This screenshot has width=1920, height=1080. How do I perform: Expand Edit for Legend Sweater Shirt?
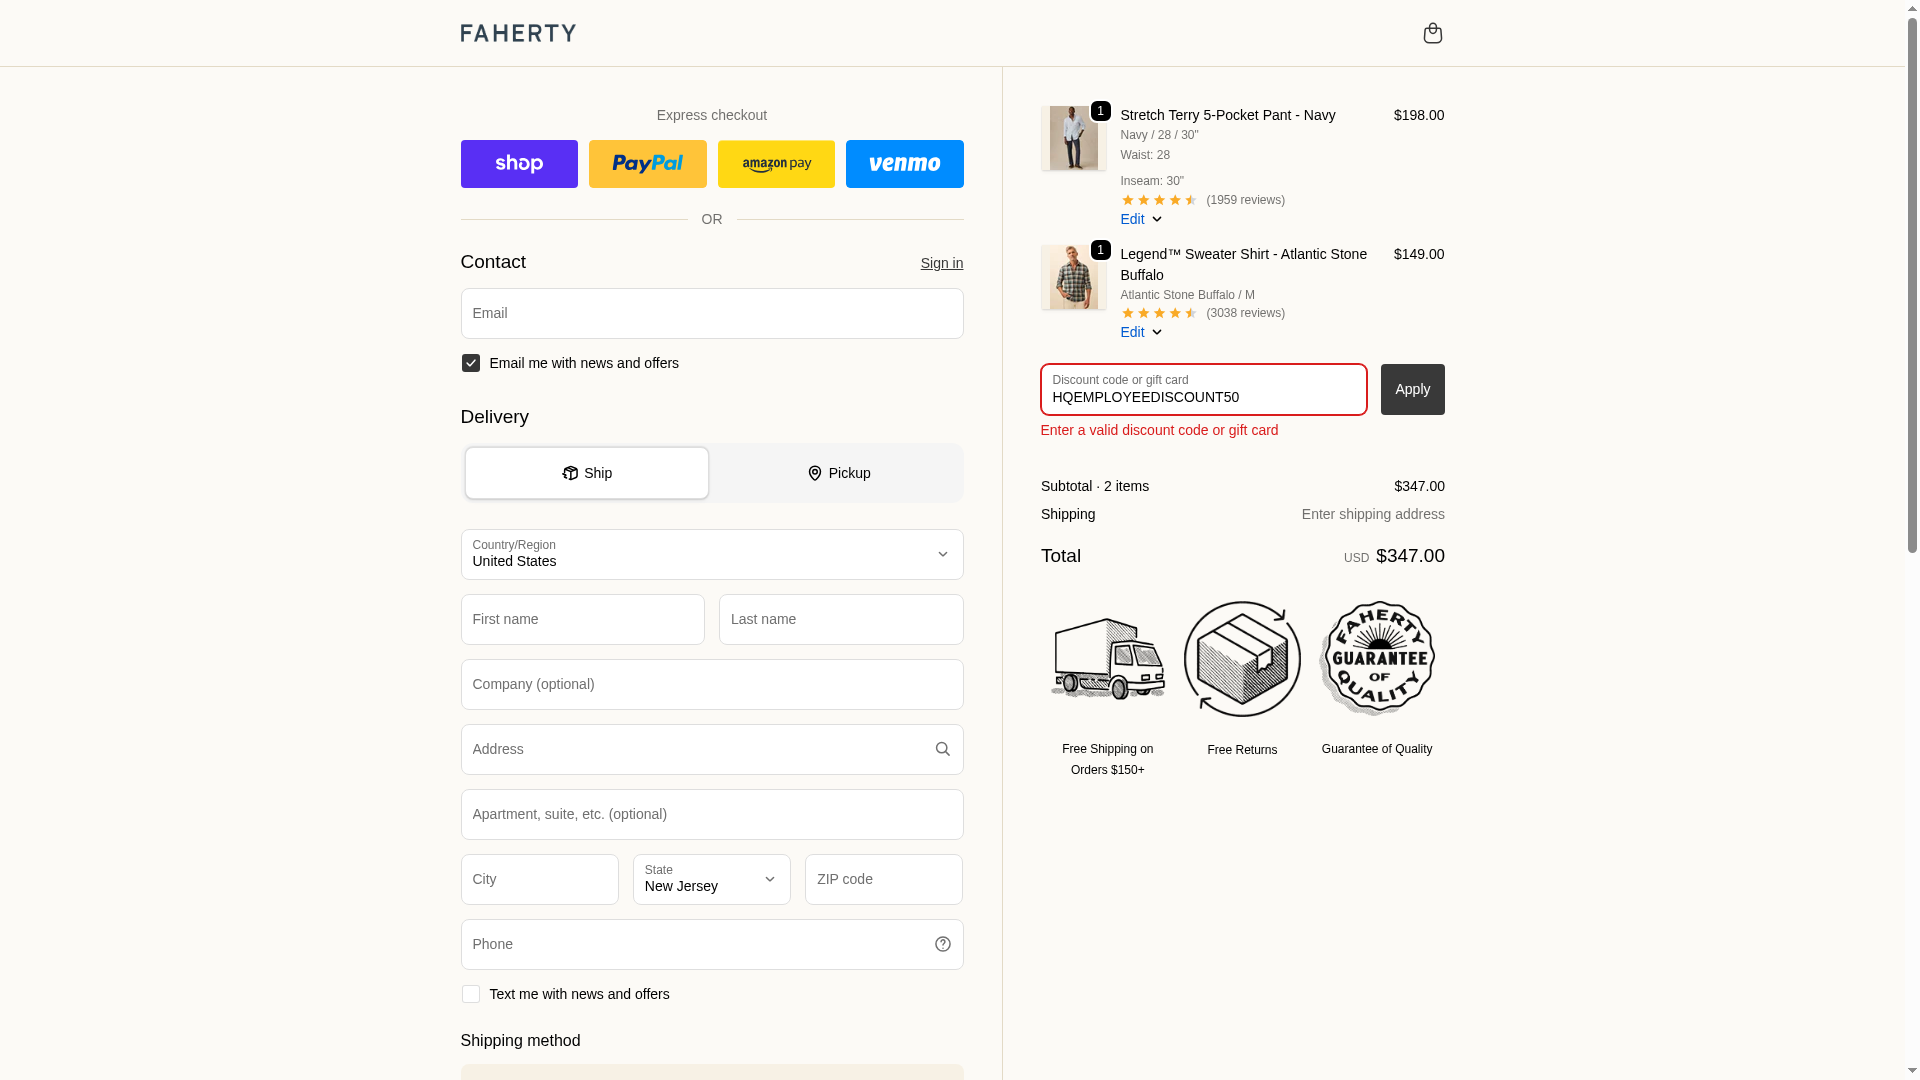tap(1142, 332)
